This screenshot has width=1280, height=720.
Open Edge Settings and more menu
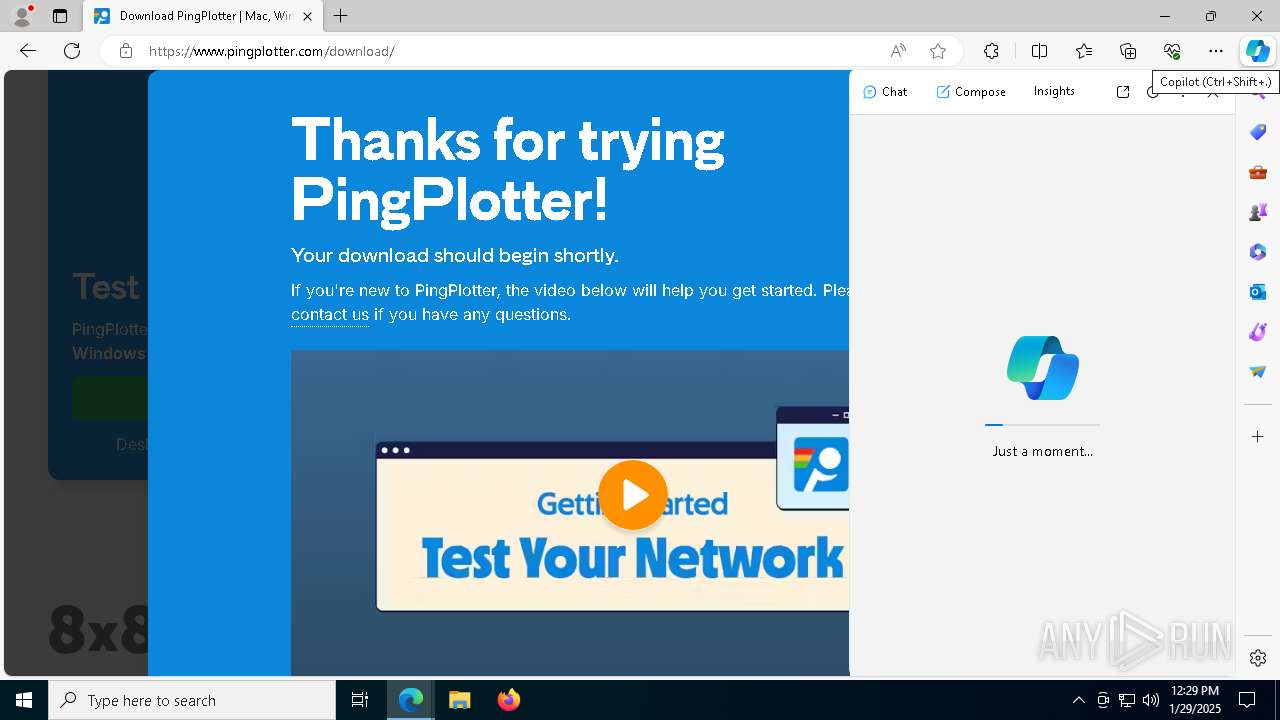[1216, 51]
